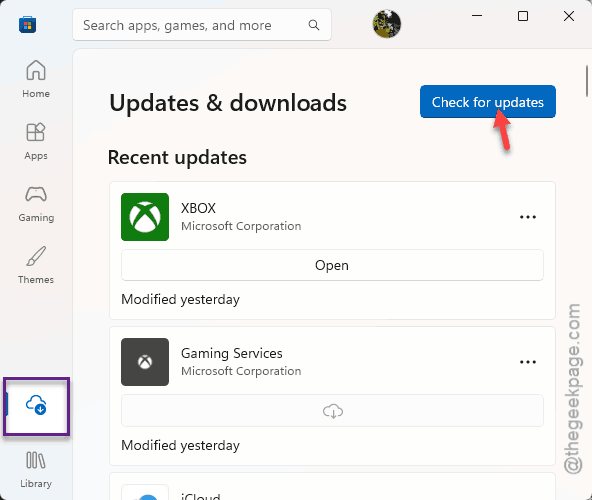592x500 pixels.
Task: Click the Recent updates heading
Action: tap(177, 157)
